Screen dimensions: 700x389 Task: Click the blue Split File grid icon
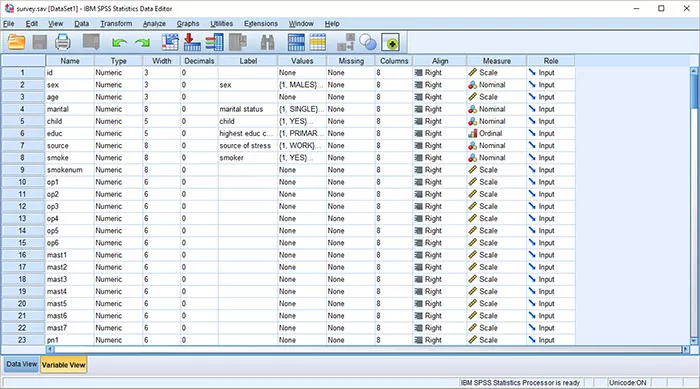(x=296, y=42)
